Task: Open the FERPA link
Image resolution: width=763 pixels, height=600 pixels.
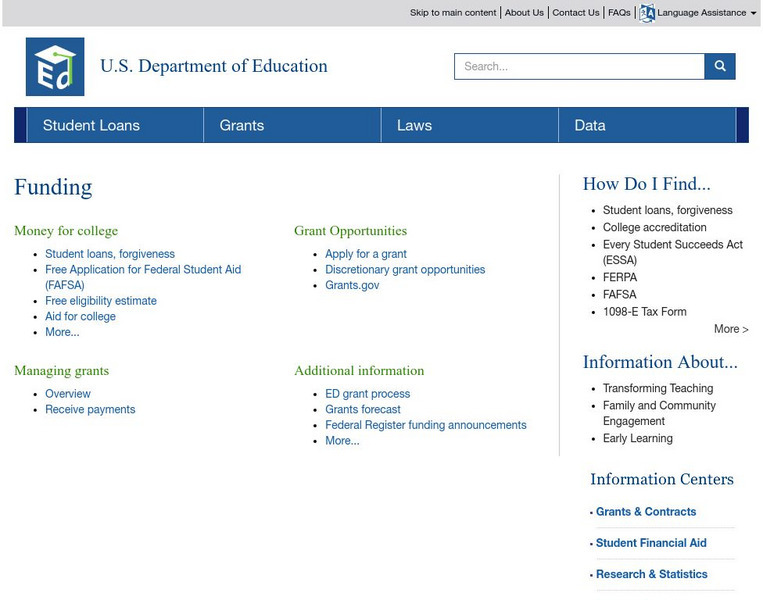Action: click(620, 277)
